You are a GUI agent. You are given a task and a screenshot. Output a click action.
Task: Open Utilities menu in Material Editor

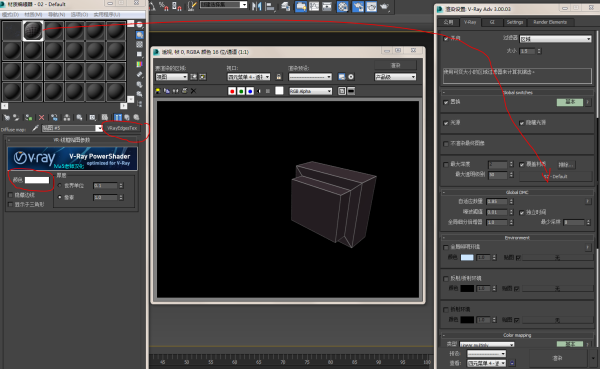tap(107, 15)
